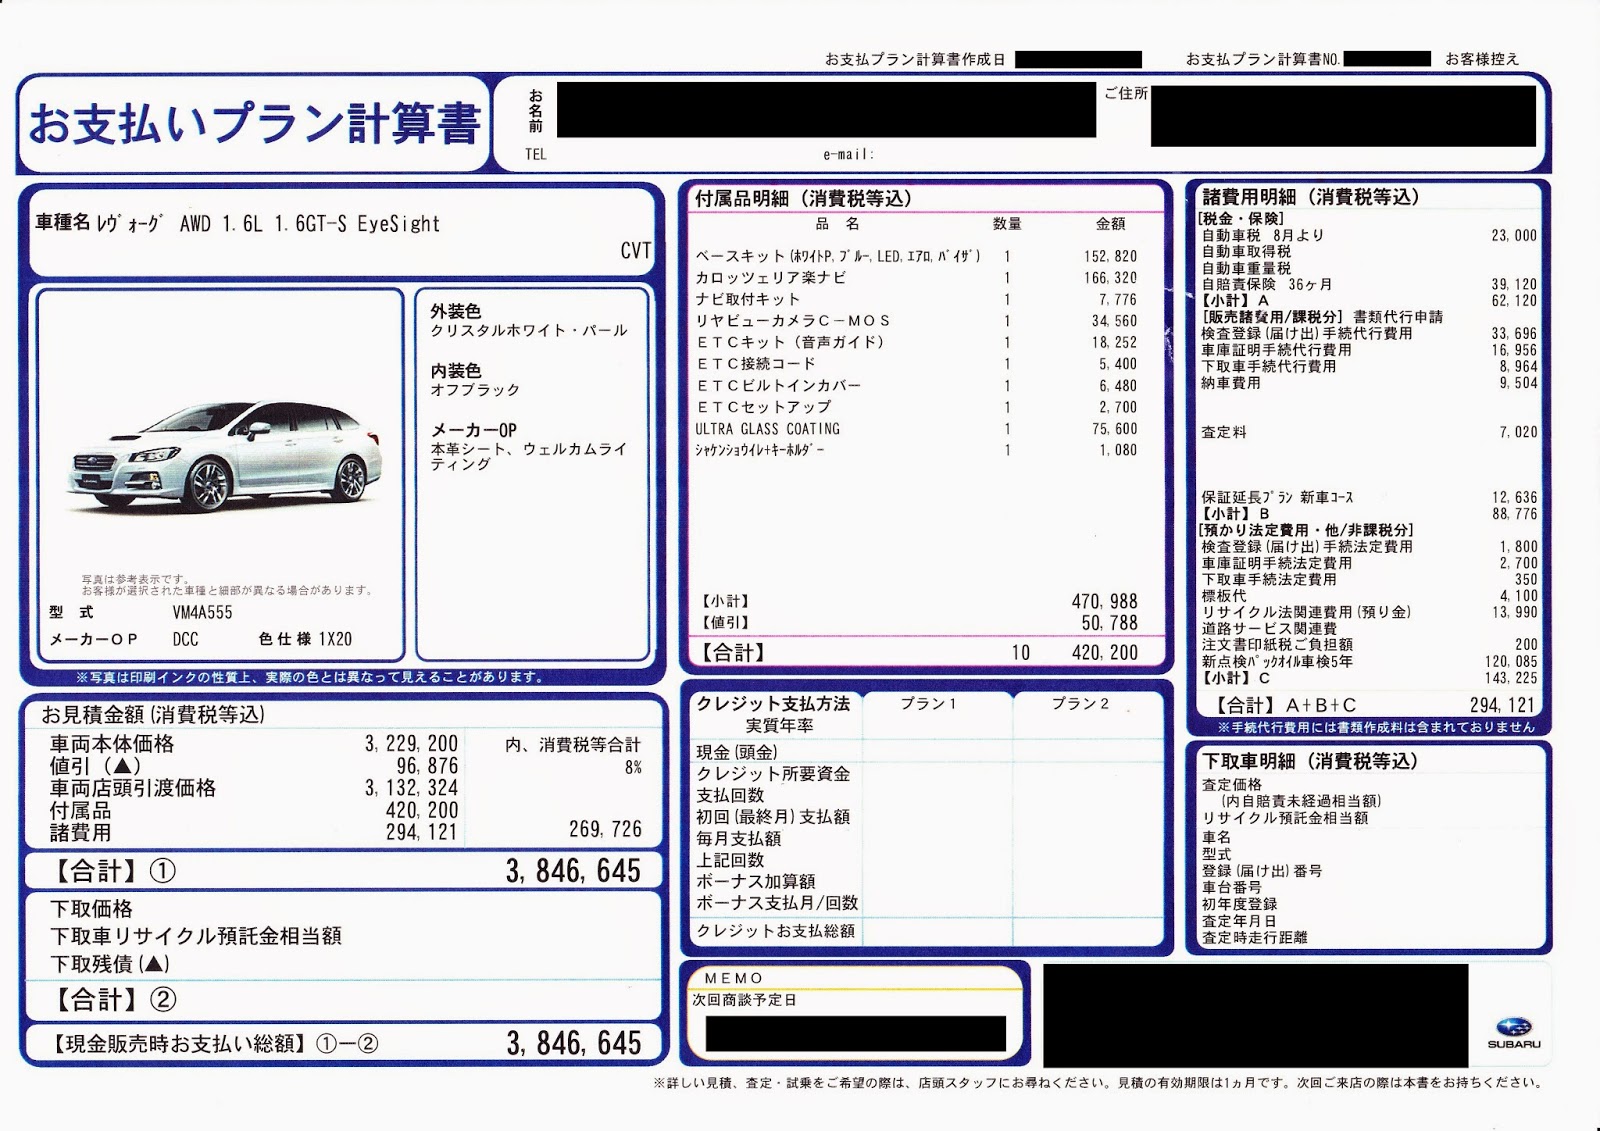Select the 'ULTRA GLASS COATING' item
1600x1131 pixels.
[768, 429]
